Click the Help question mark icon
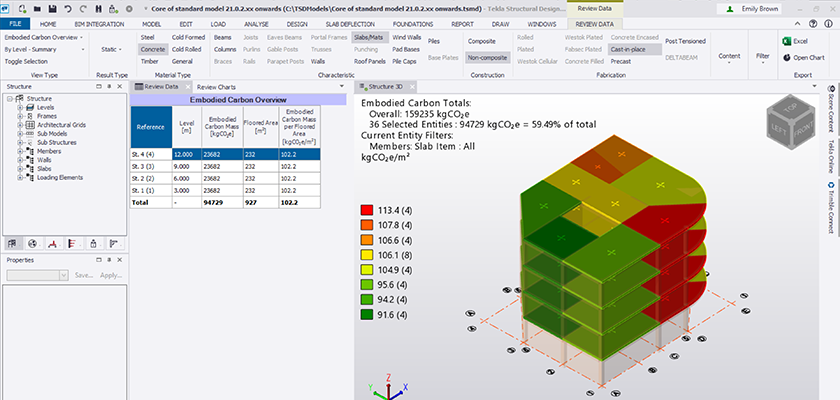840x400 pixels. pyautogui.click(x=814, y=24)
